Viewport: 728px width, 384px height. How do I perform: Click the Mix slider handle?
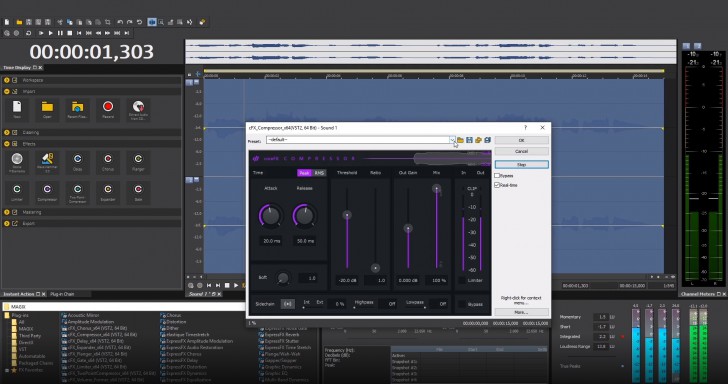click(436, 188)
